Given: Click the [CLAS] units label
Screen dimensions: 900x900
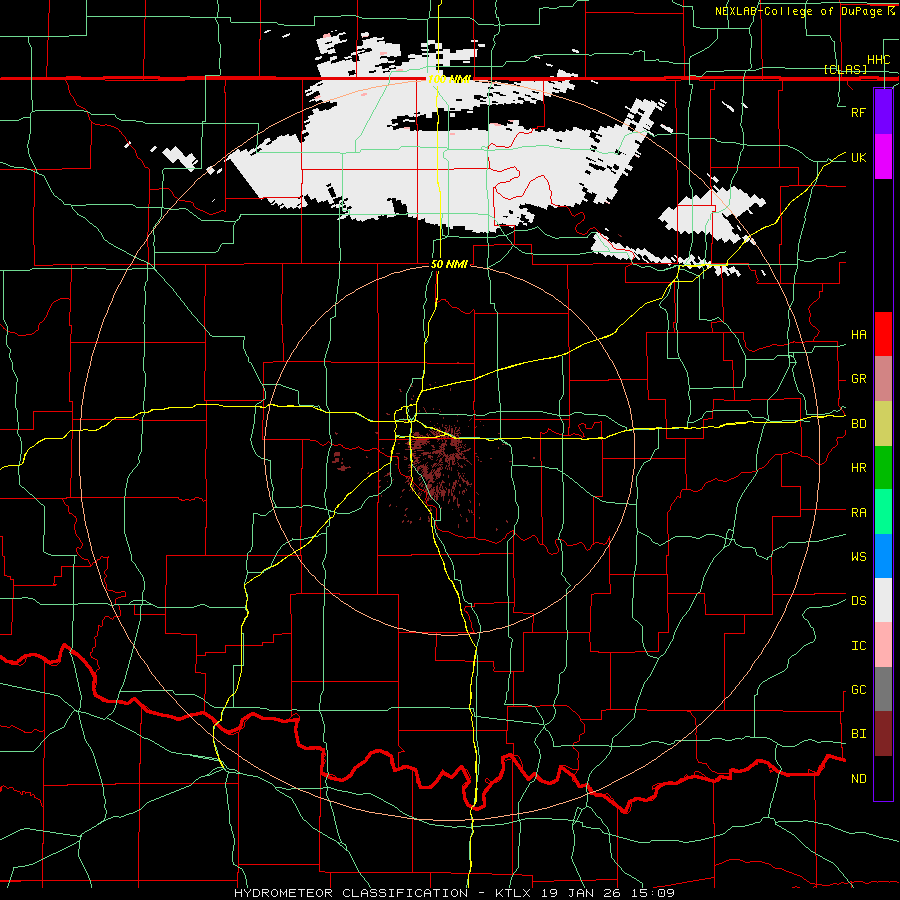Looking at the screenshot, I should 845,70.
